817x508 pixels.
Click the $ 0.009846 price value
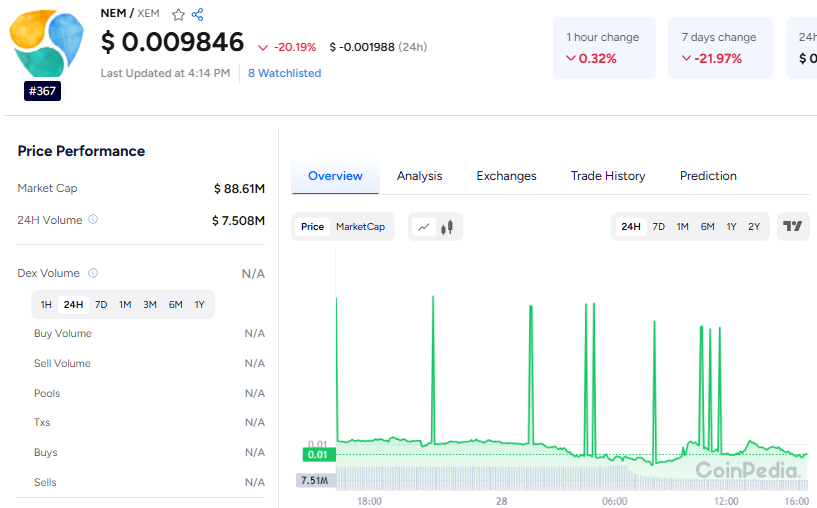tap(172, 42)
